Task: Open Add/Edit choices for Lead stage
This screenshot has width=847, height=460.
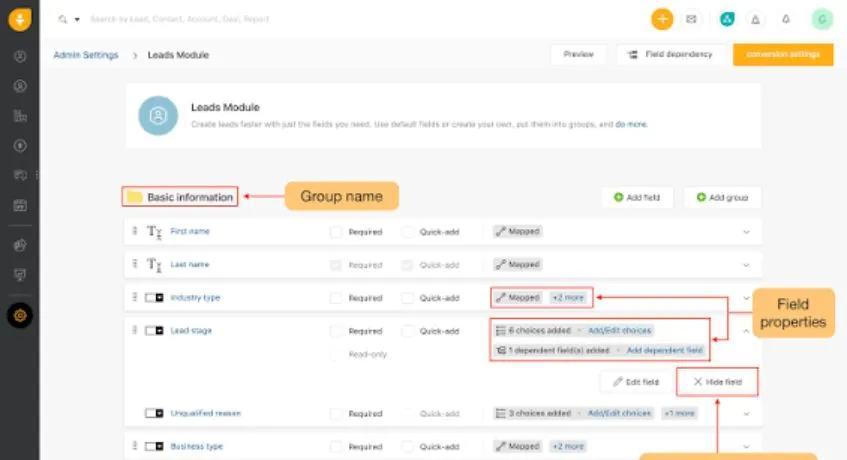Action: (620, 330)
